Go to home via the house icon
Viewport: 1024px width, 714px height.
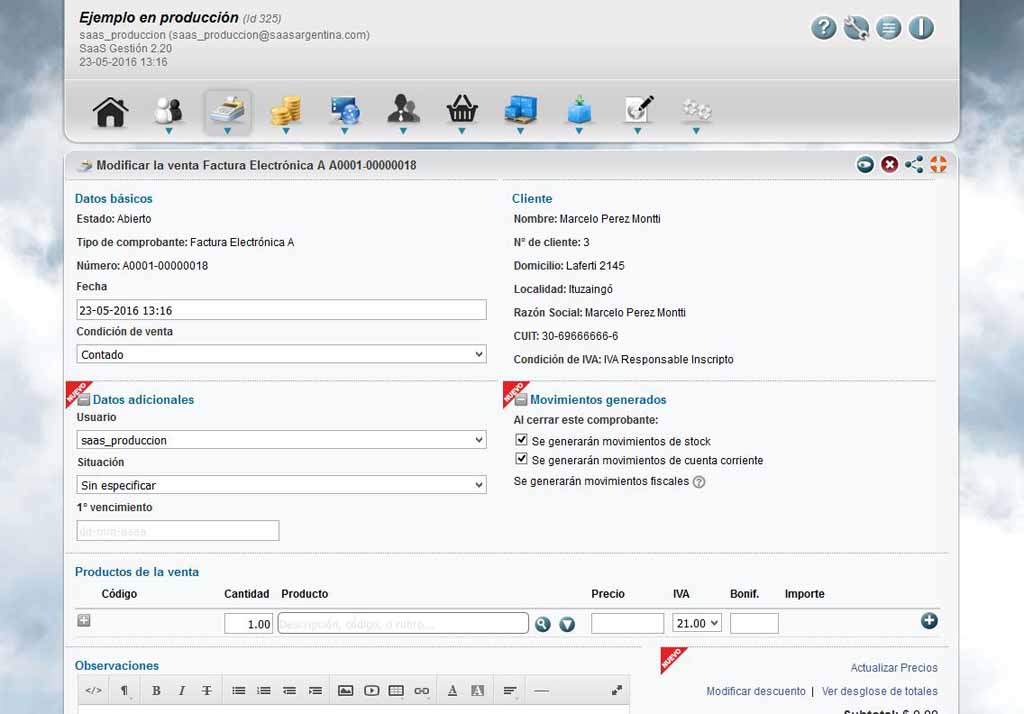coord(110,112)
